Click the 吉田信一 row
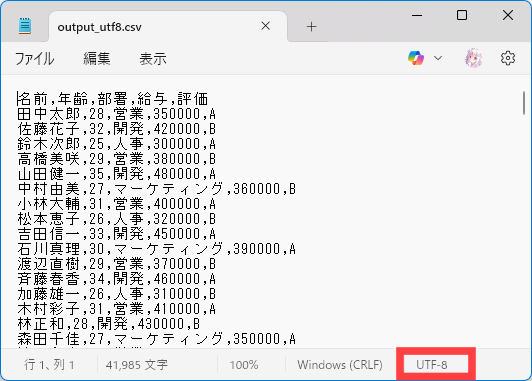Viewport: 532px width, 381px height. point(117,233)
